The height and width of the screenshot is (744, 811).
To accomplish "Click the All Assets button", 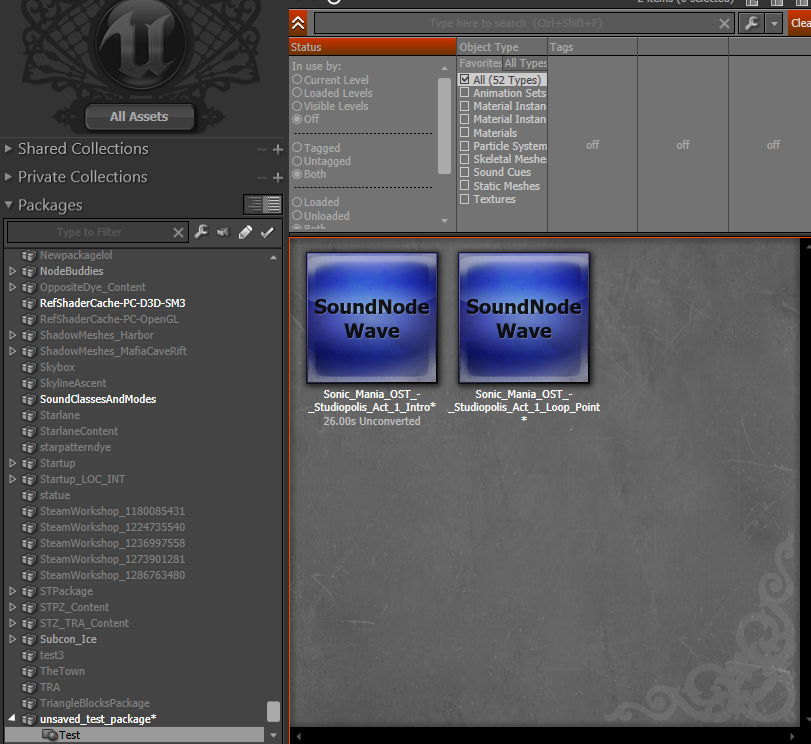I will pyautogui.click(x=139, y=117).
